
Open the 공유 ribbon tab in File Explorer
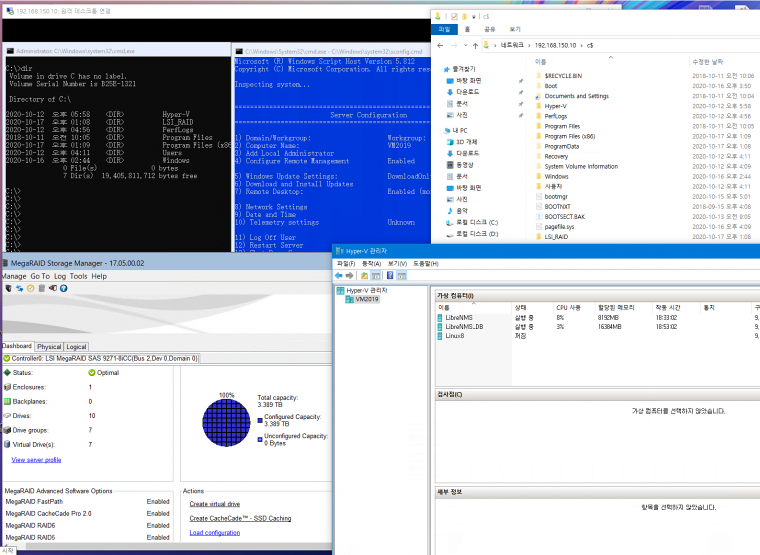tap(491, 30)
